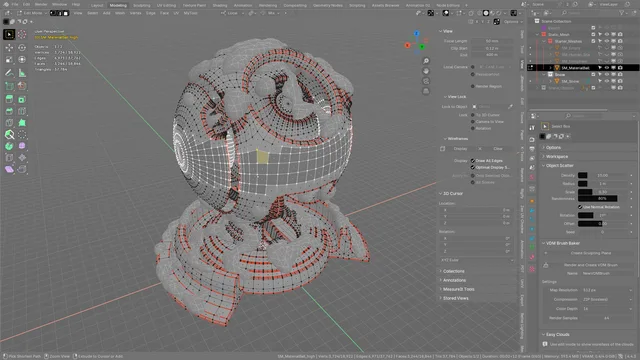640x360 pixels.
Task: Select the Poly Build tool
Action: pos(22,123)
